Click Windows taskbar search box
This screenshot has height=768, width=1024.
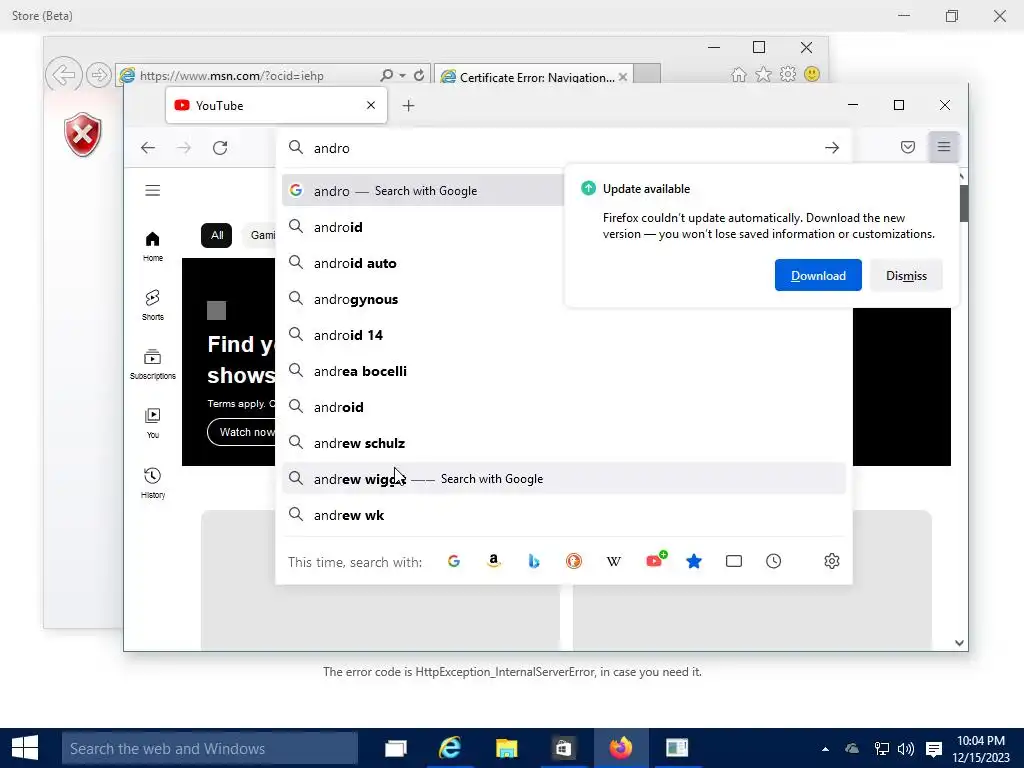(x=210, y=748)
